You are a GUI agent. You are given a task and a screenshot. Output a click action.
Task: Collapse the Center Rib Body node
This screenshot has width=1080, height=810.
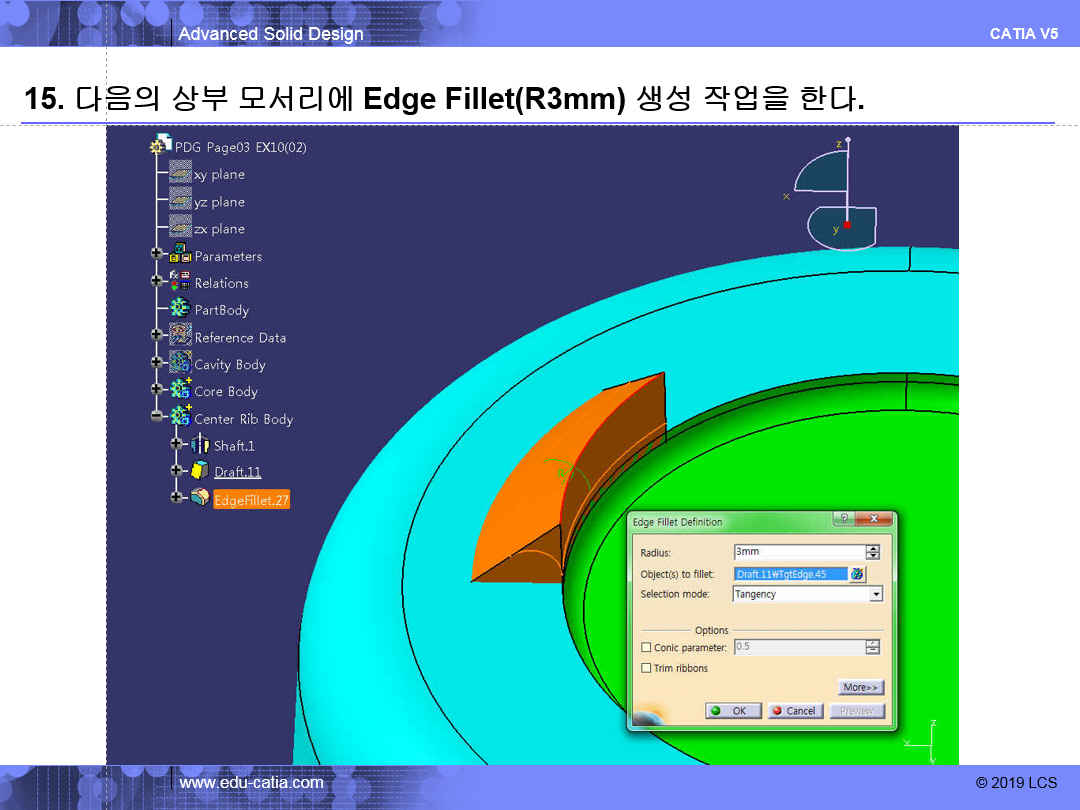coord(157,418)
